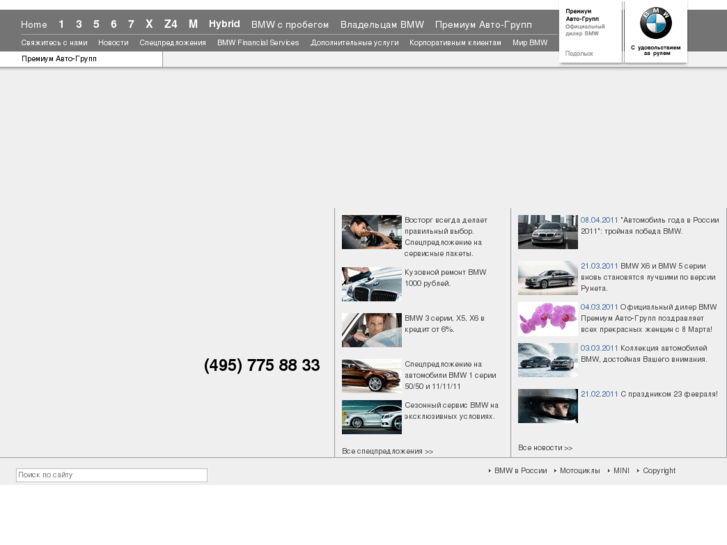Click 'Корпоративным клиентам' link
The image size is (727, 545).
[455, 43]
